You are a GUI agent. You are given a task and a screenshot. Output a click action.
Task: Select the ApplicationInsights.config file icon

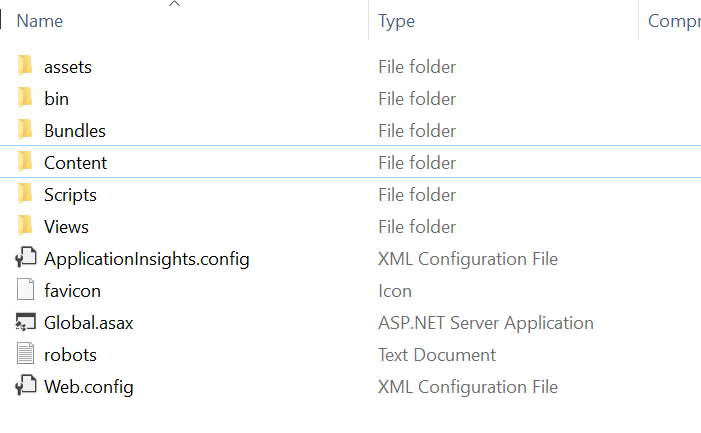pos(25,258)
